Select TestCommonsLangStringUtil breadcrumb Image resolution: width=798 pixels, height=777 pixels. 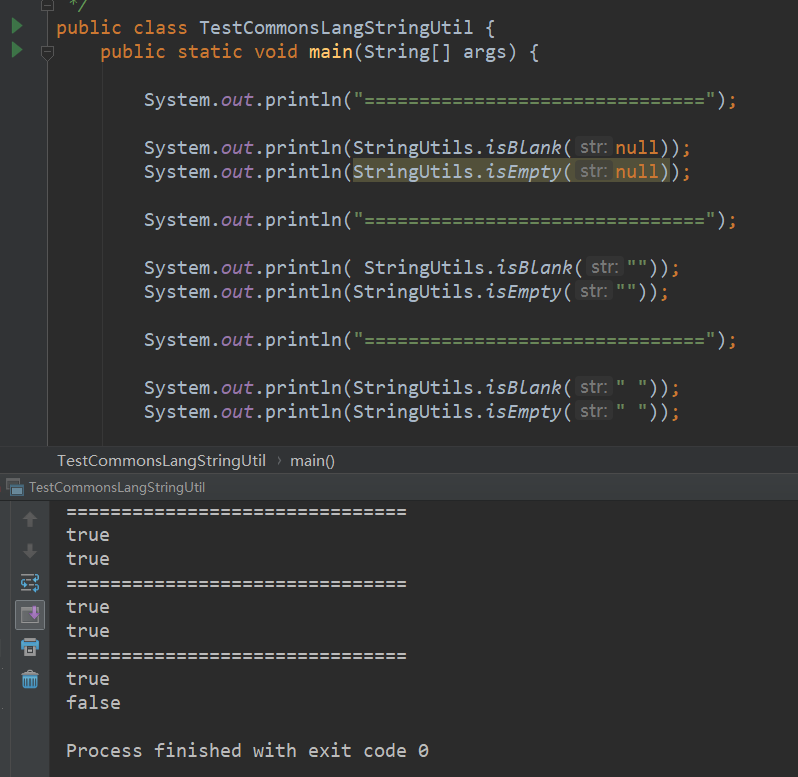pos(161,461)
